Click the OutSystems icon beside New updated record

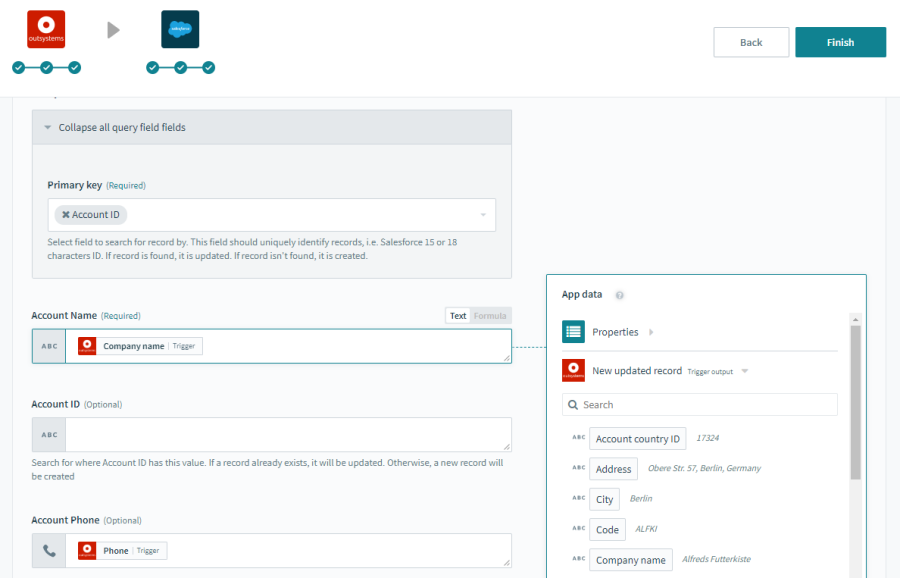[x=573, y=369]
